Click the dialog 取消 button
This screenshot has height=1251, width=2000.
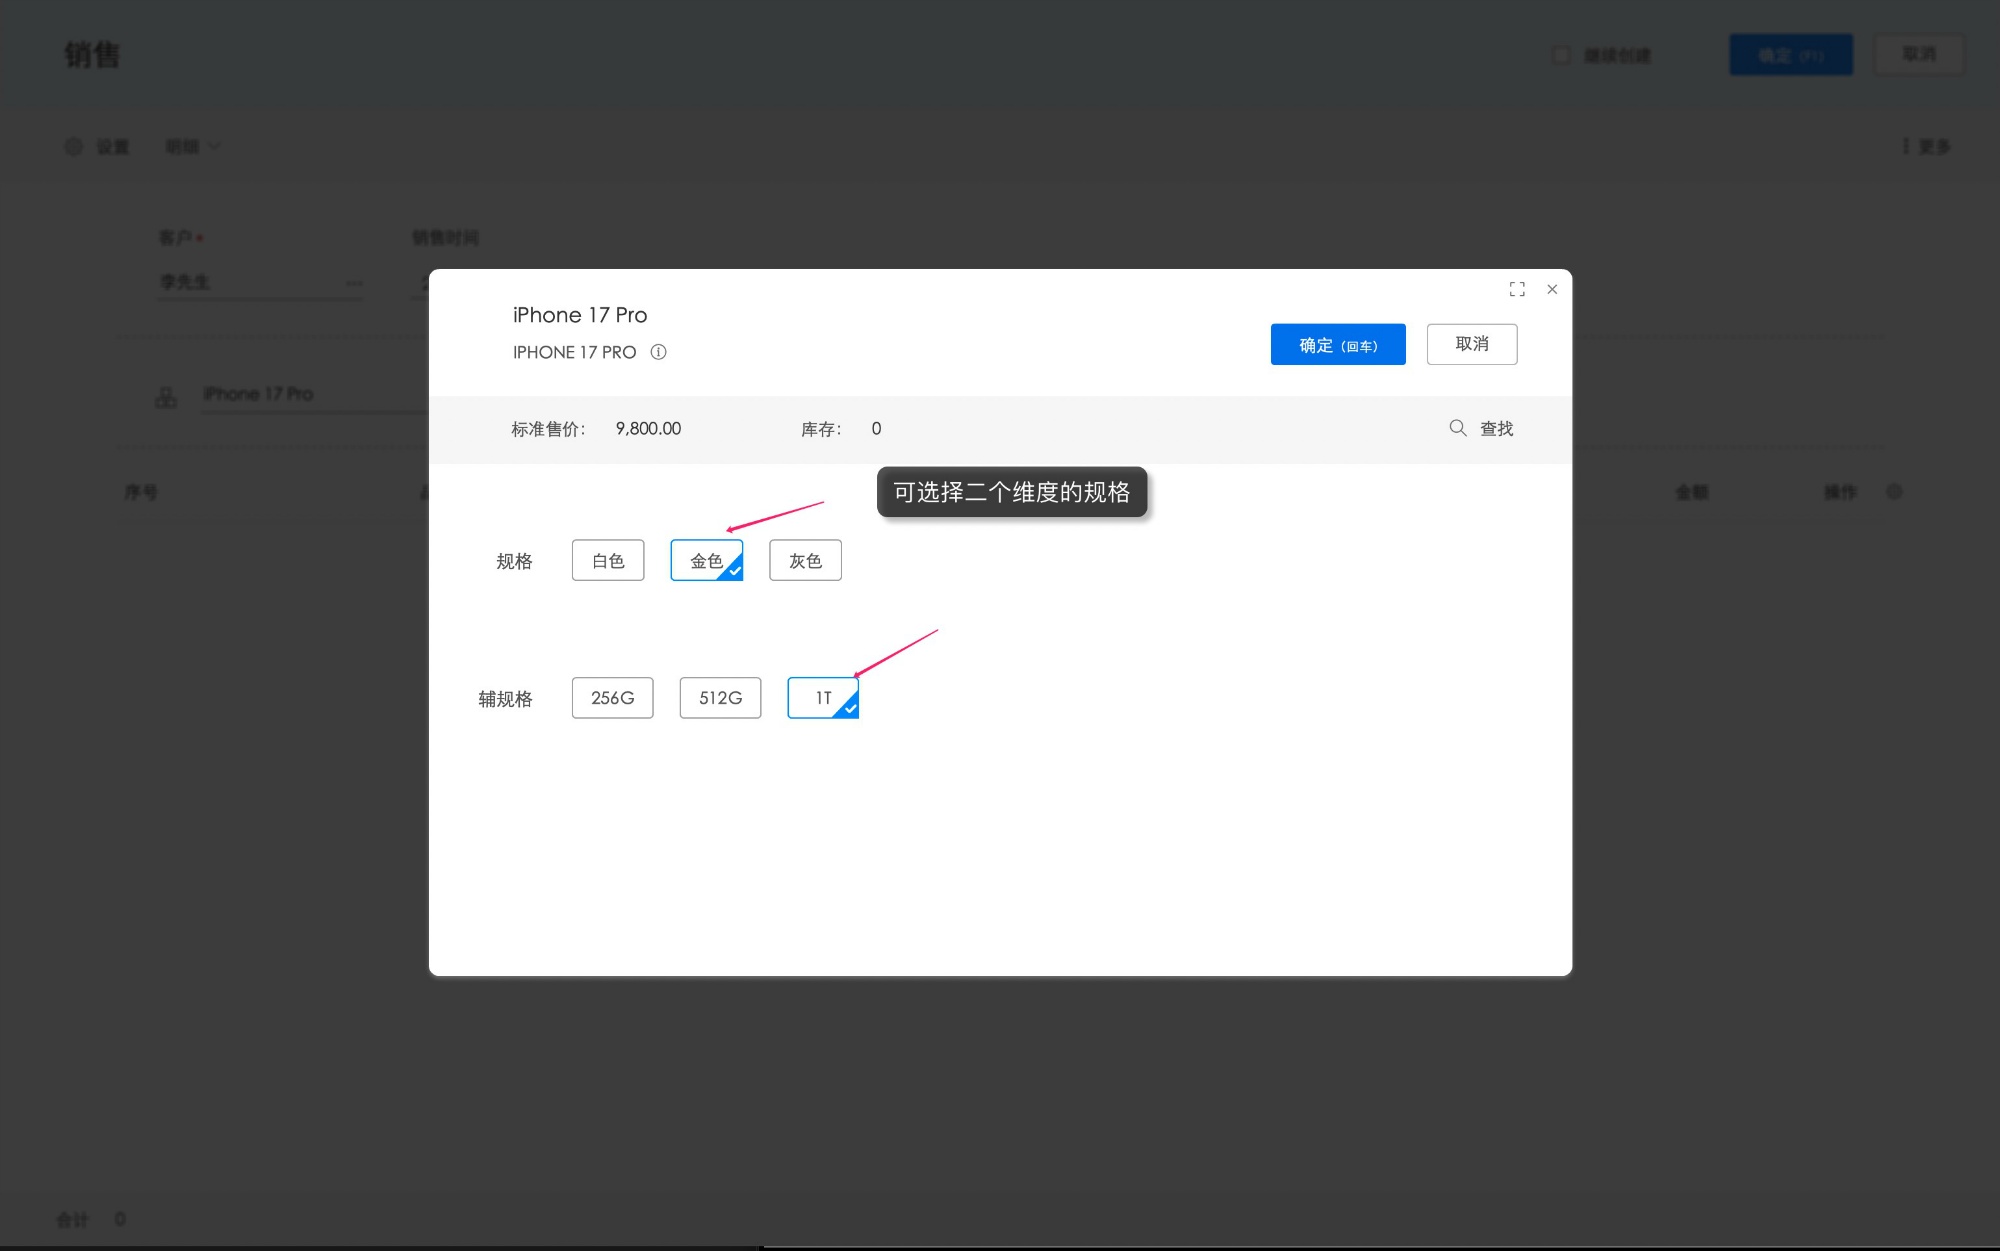coord(1472,344)
